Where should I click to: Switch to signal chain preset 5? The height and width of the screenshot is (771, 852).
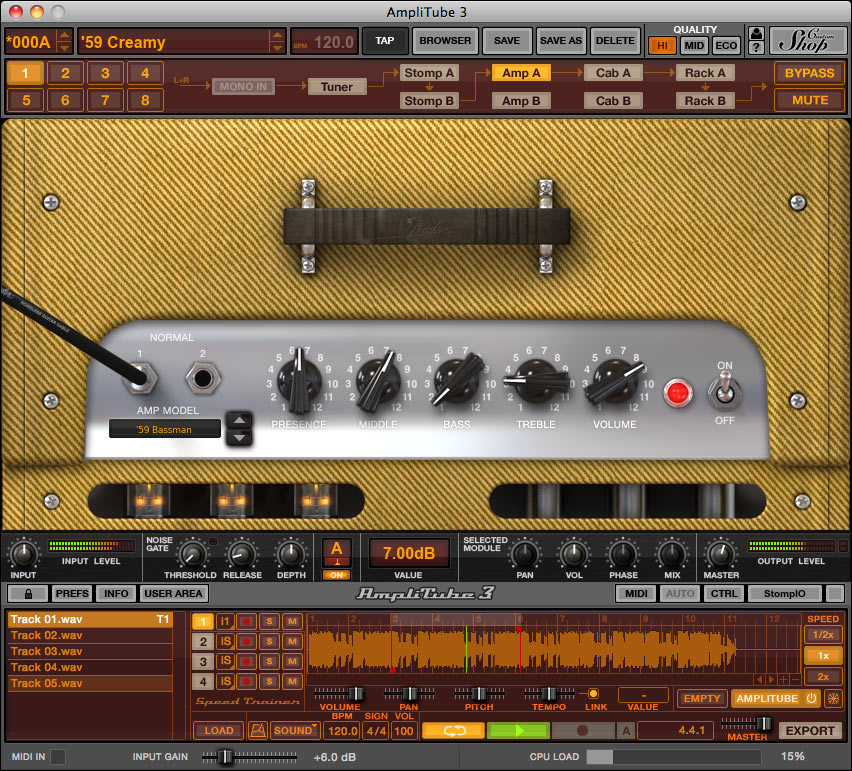(x=26, y=101)
